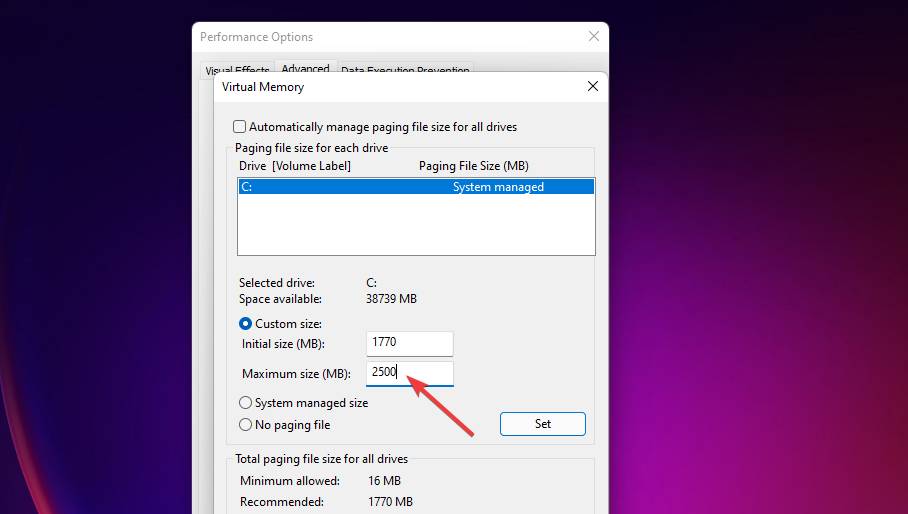908x514 pixels.
Task: Select drive C: row in paging list
Action: pos(416,187)
